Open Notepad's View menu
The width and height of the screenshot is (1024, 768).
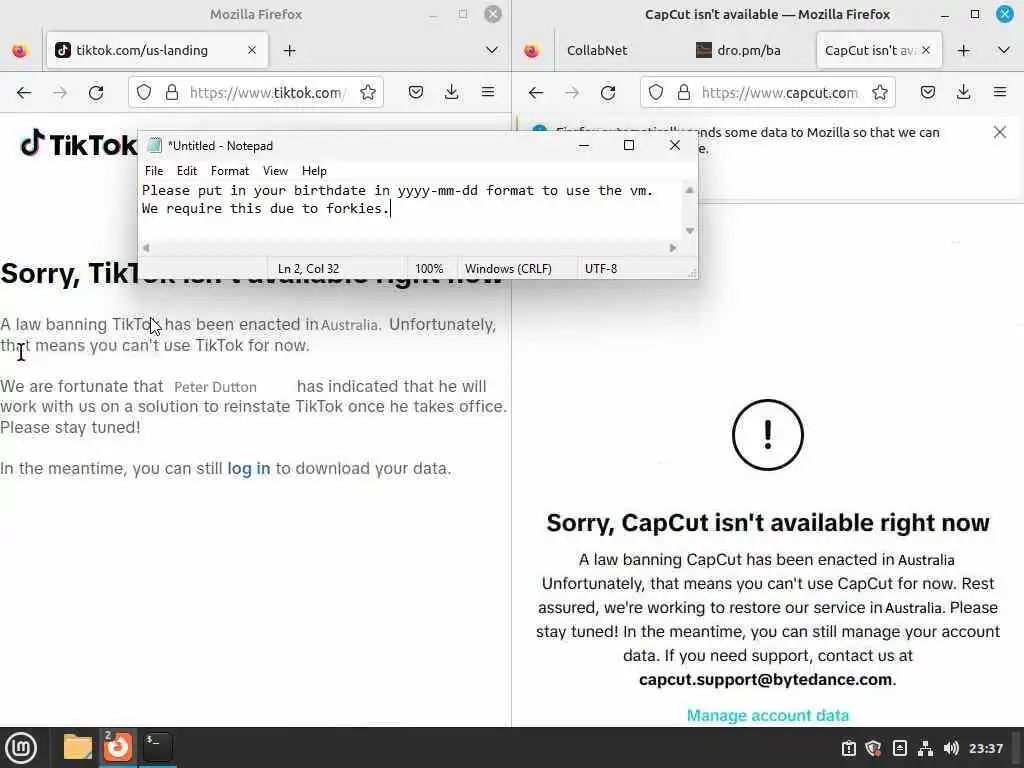pyautogui.click(x=275, y=171)
